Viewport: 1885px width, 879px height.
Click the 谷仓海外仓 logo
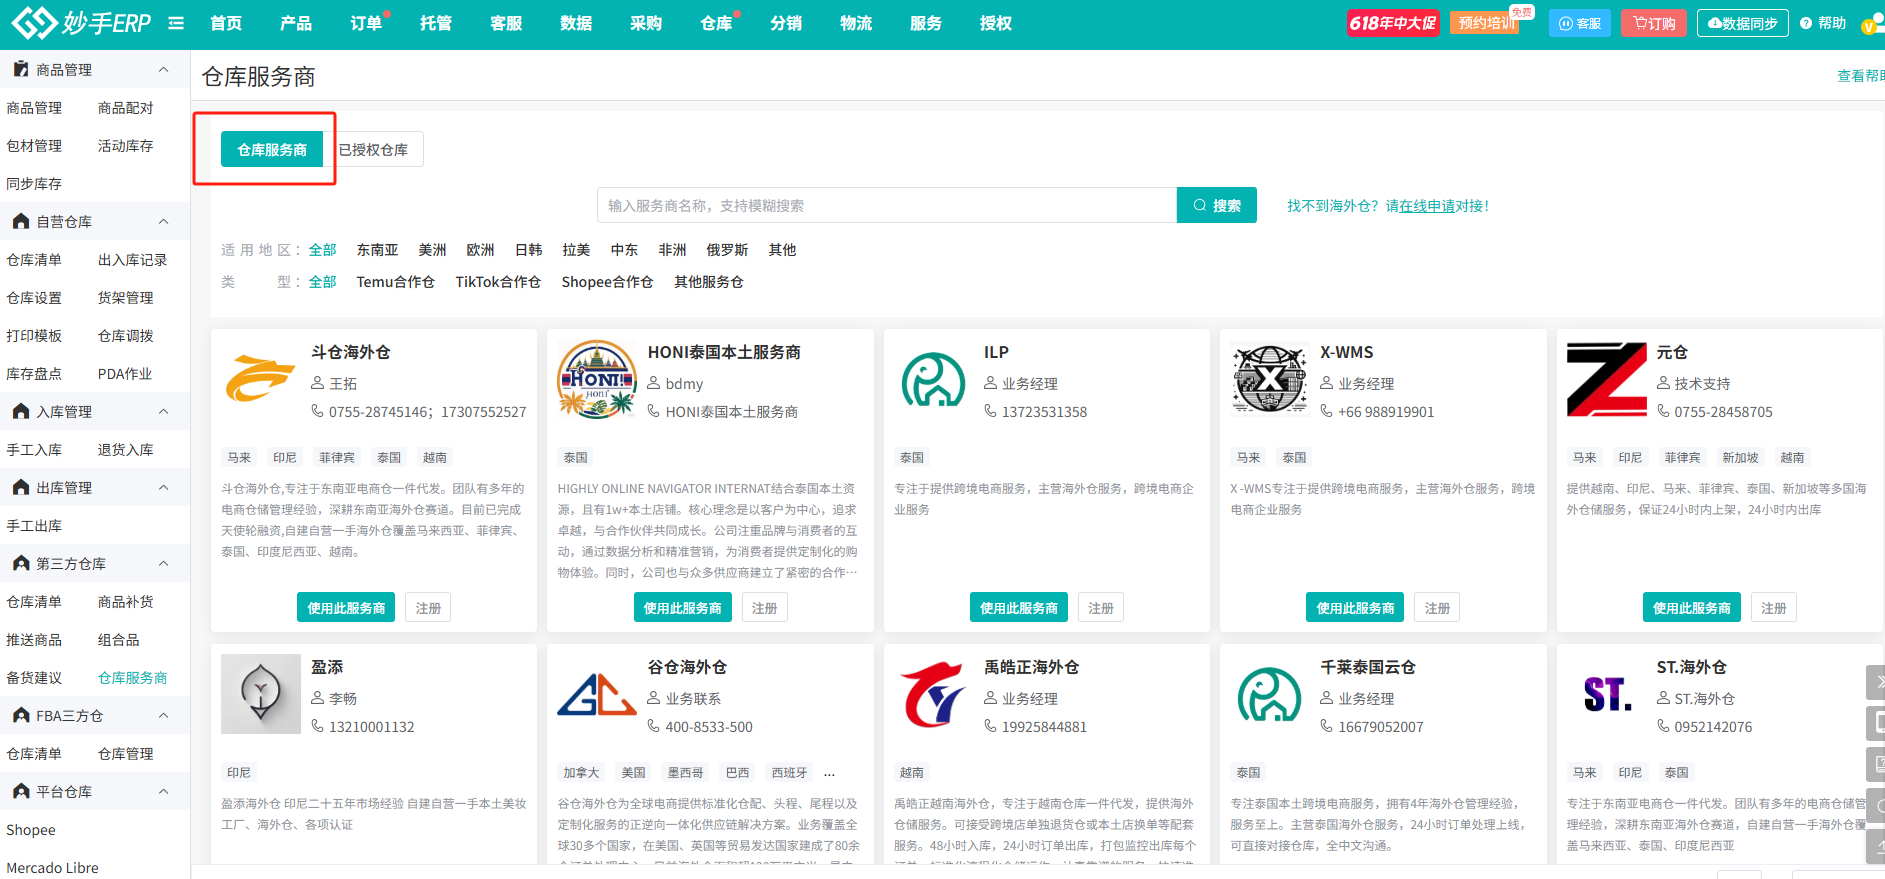pyautogui.click(x=597, y=694)
